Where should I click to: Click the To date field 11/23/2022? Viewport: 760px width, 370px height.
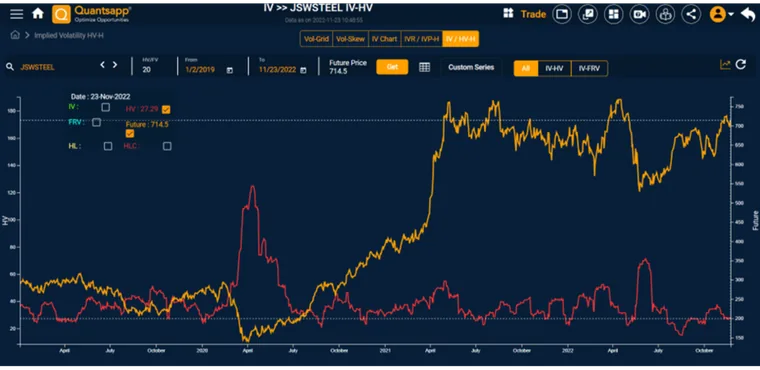click(x=277, y=70)
